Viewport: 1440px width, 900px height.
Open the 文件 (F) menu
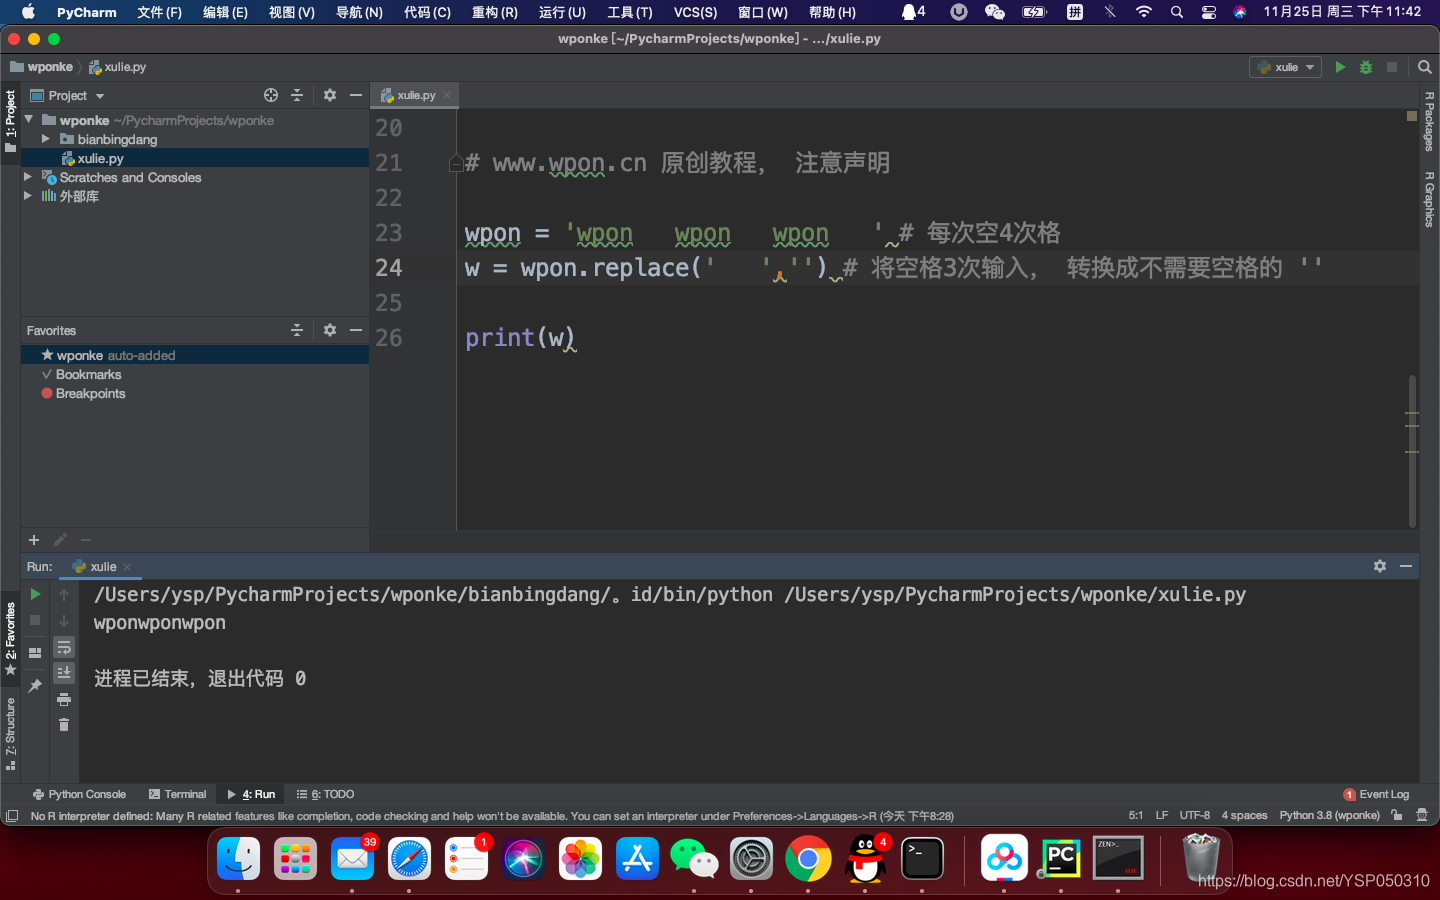(x=159, y=12)
